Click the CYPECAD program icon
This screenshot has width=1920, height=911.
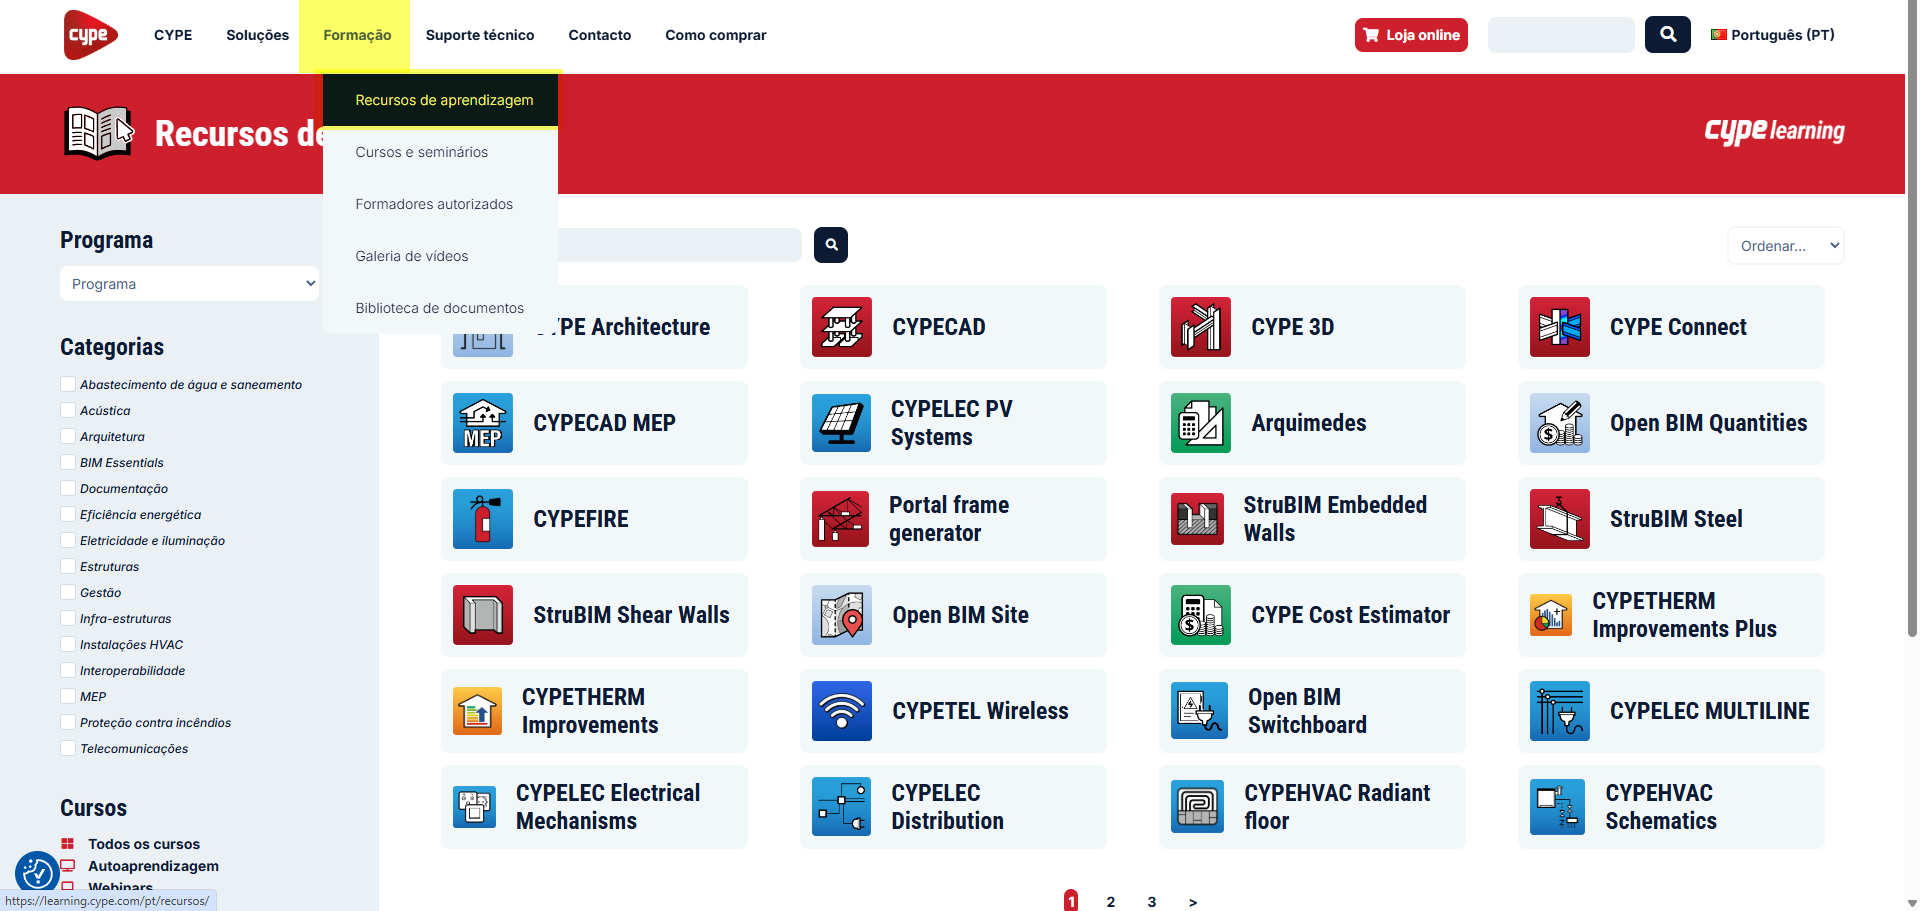coord(841,327)
